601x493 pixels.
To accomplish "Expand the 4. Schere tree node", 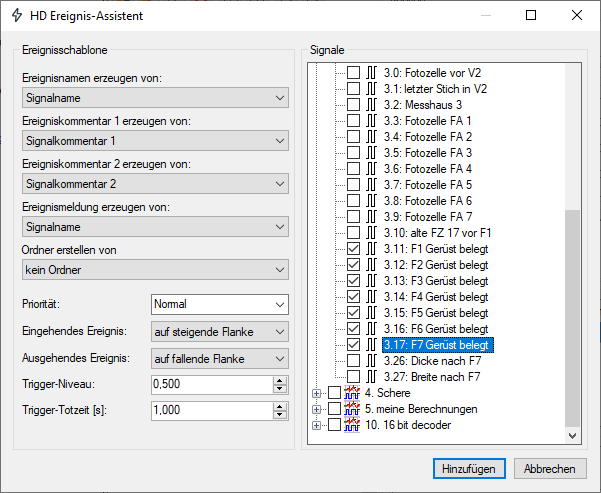I will tap(317, 393).
